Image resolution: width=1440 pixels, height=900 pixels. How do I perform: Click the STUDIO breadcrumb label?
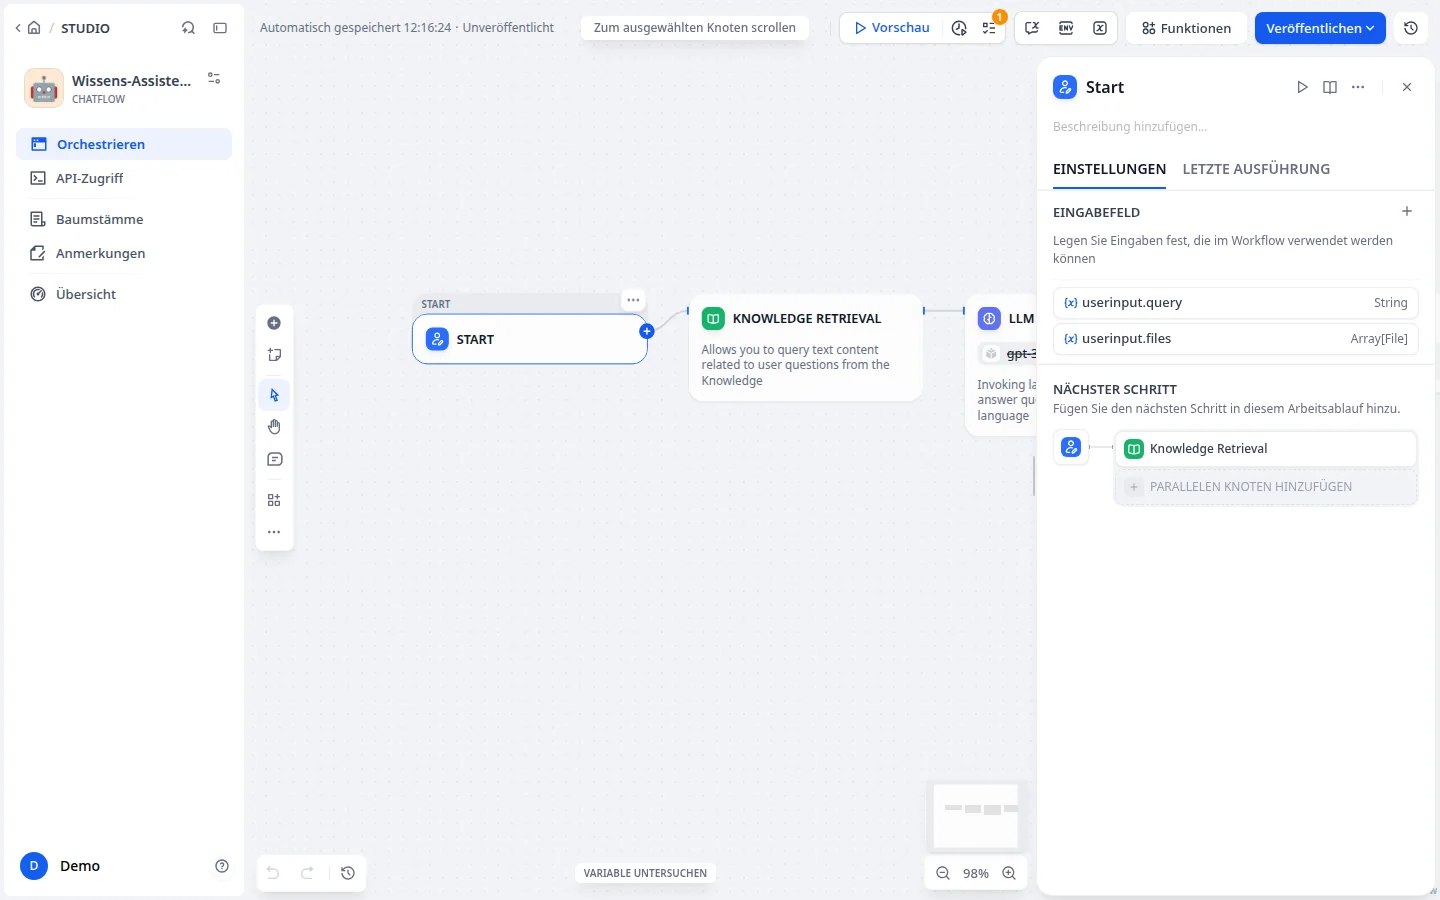[x=85, y=28]
